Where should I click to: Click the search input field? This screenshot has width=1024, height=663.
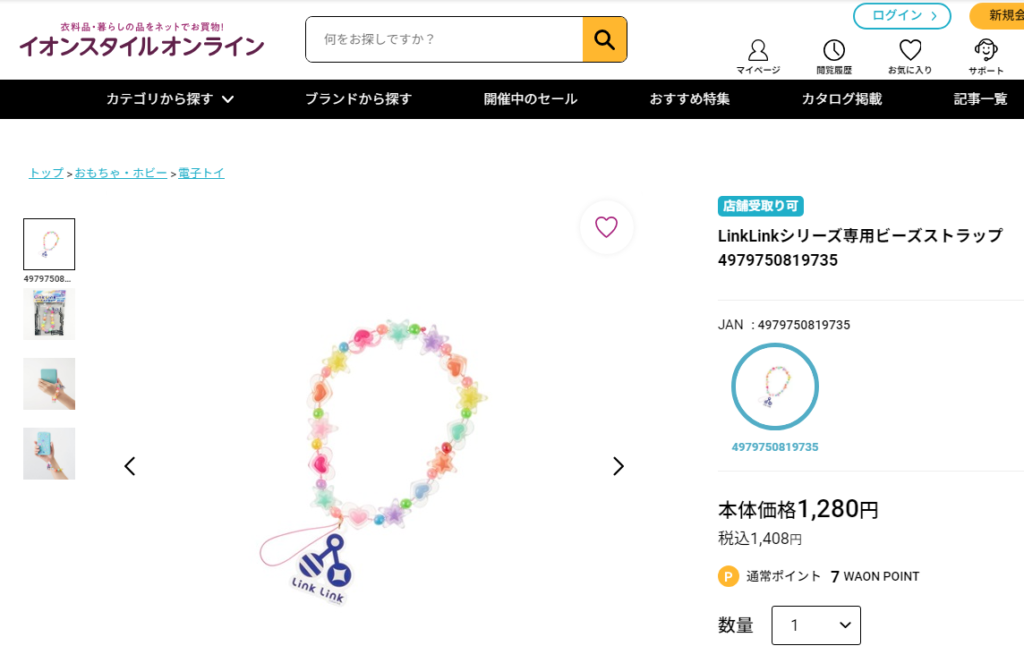coord(444,40)
